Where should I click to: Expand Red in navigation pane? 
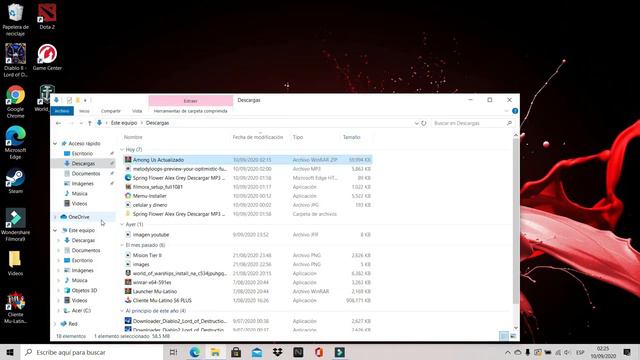(x=55, y=324)
